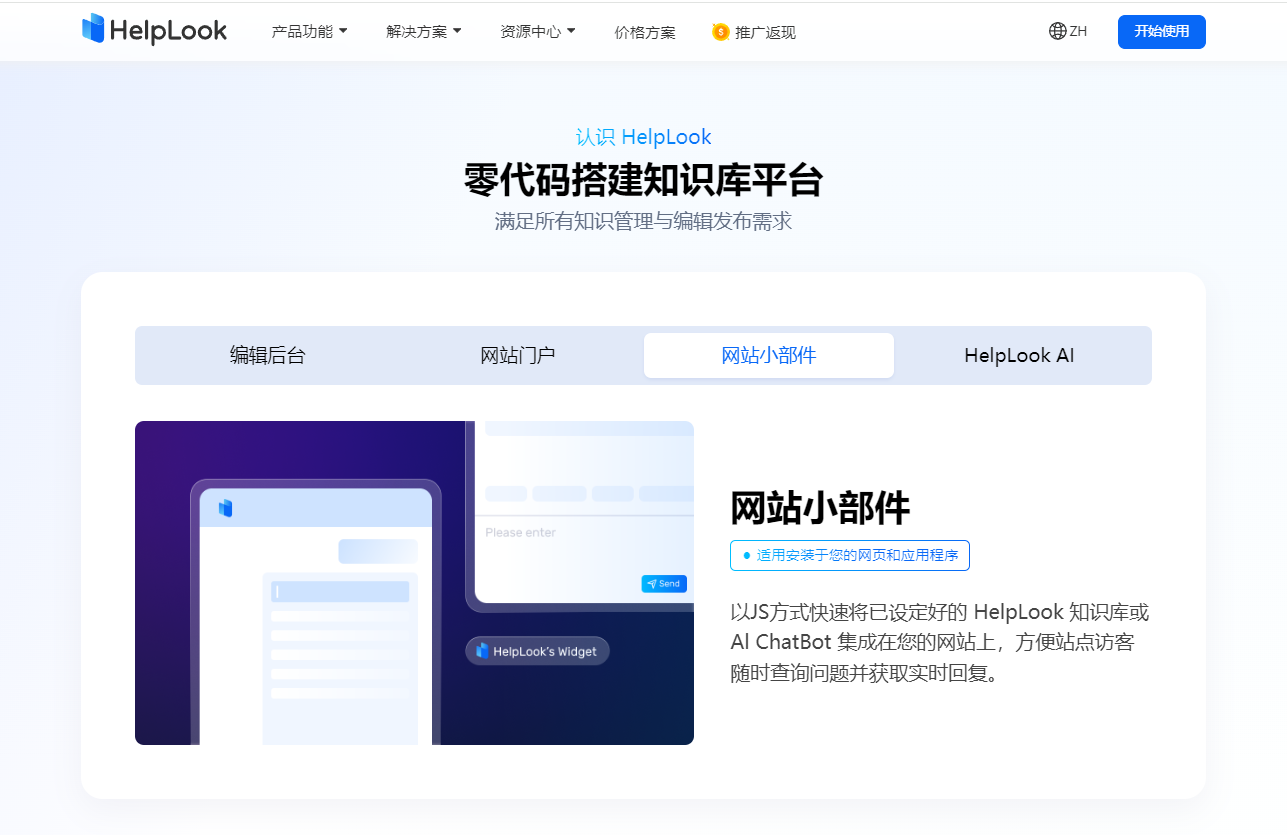Screen dimensions: 1287x838
Task: Switch language using the ZH selector
Action: click(1068, 31)
